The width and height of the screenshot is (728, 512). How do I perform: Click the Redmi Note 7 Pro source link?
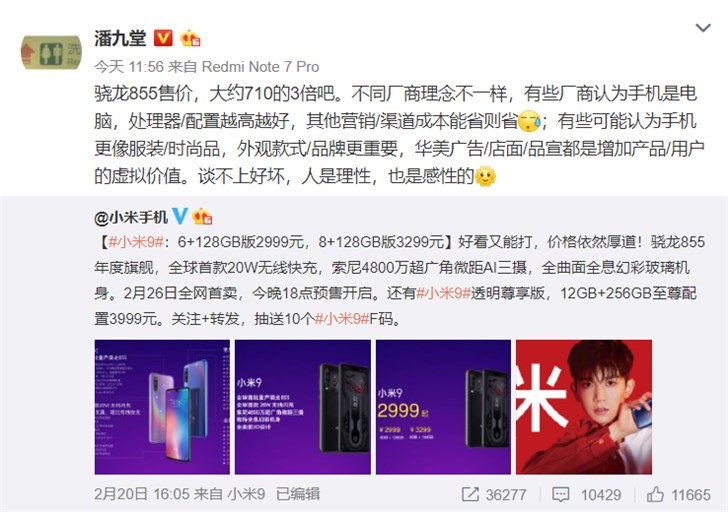coord(260,67)
